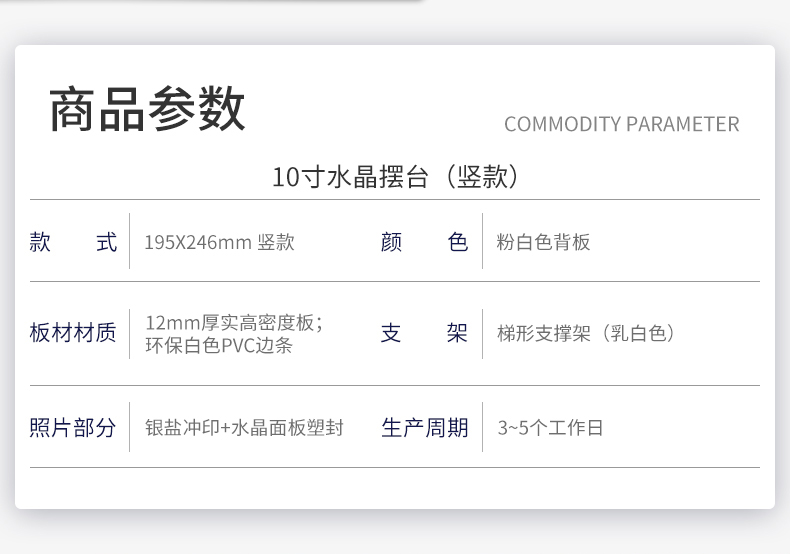Image resolution: width=790 pixels, height=554 pixels.
Task: Click the 照片部分 label
Action: 73,428
